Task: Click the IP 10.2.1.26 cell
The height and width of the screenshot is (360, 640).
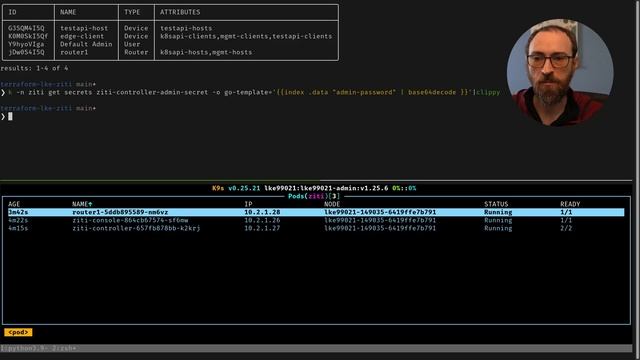Action: pyautogui.click(x=262, y=220)
